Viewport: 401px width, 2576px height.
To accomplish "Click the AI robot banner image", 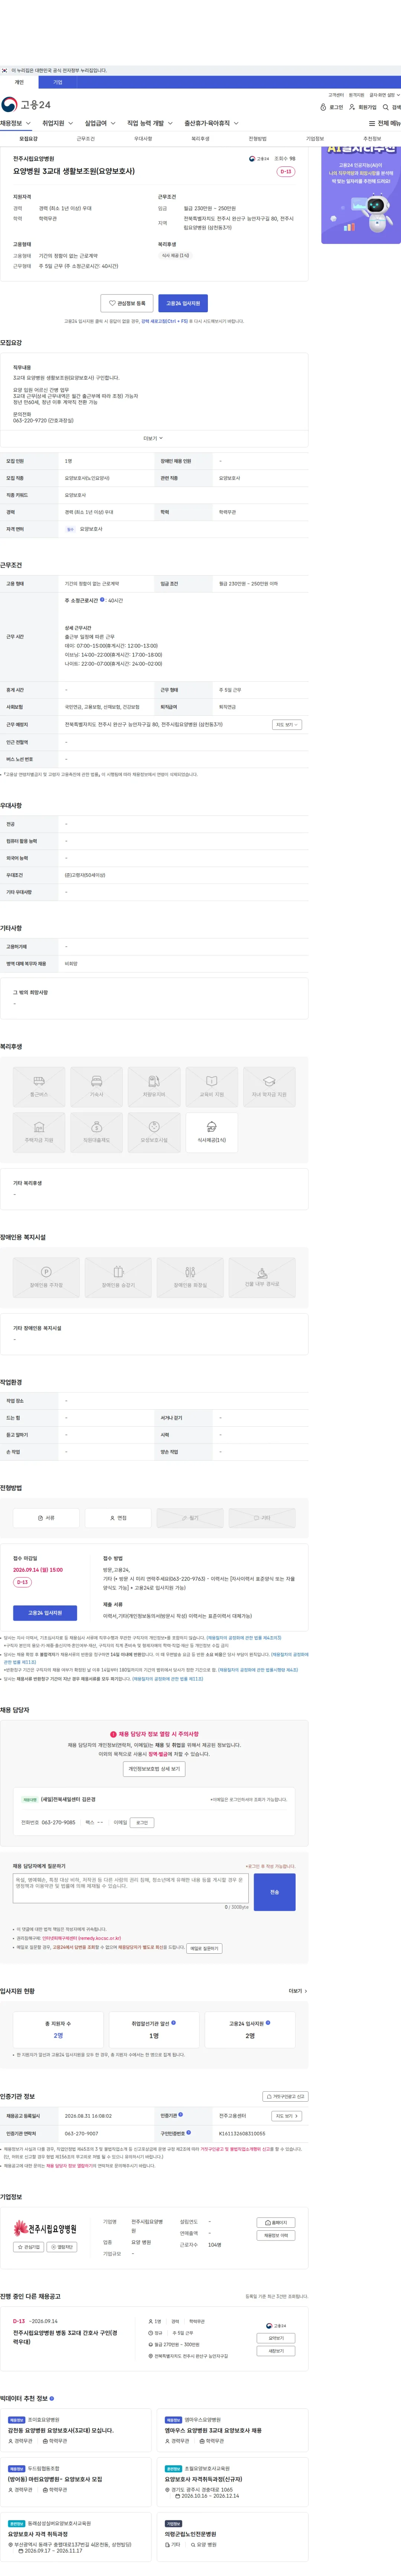I will pos(361,196).
